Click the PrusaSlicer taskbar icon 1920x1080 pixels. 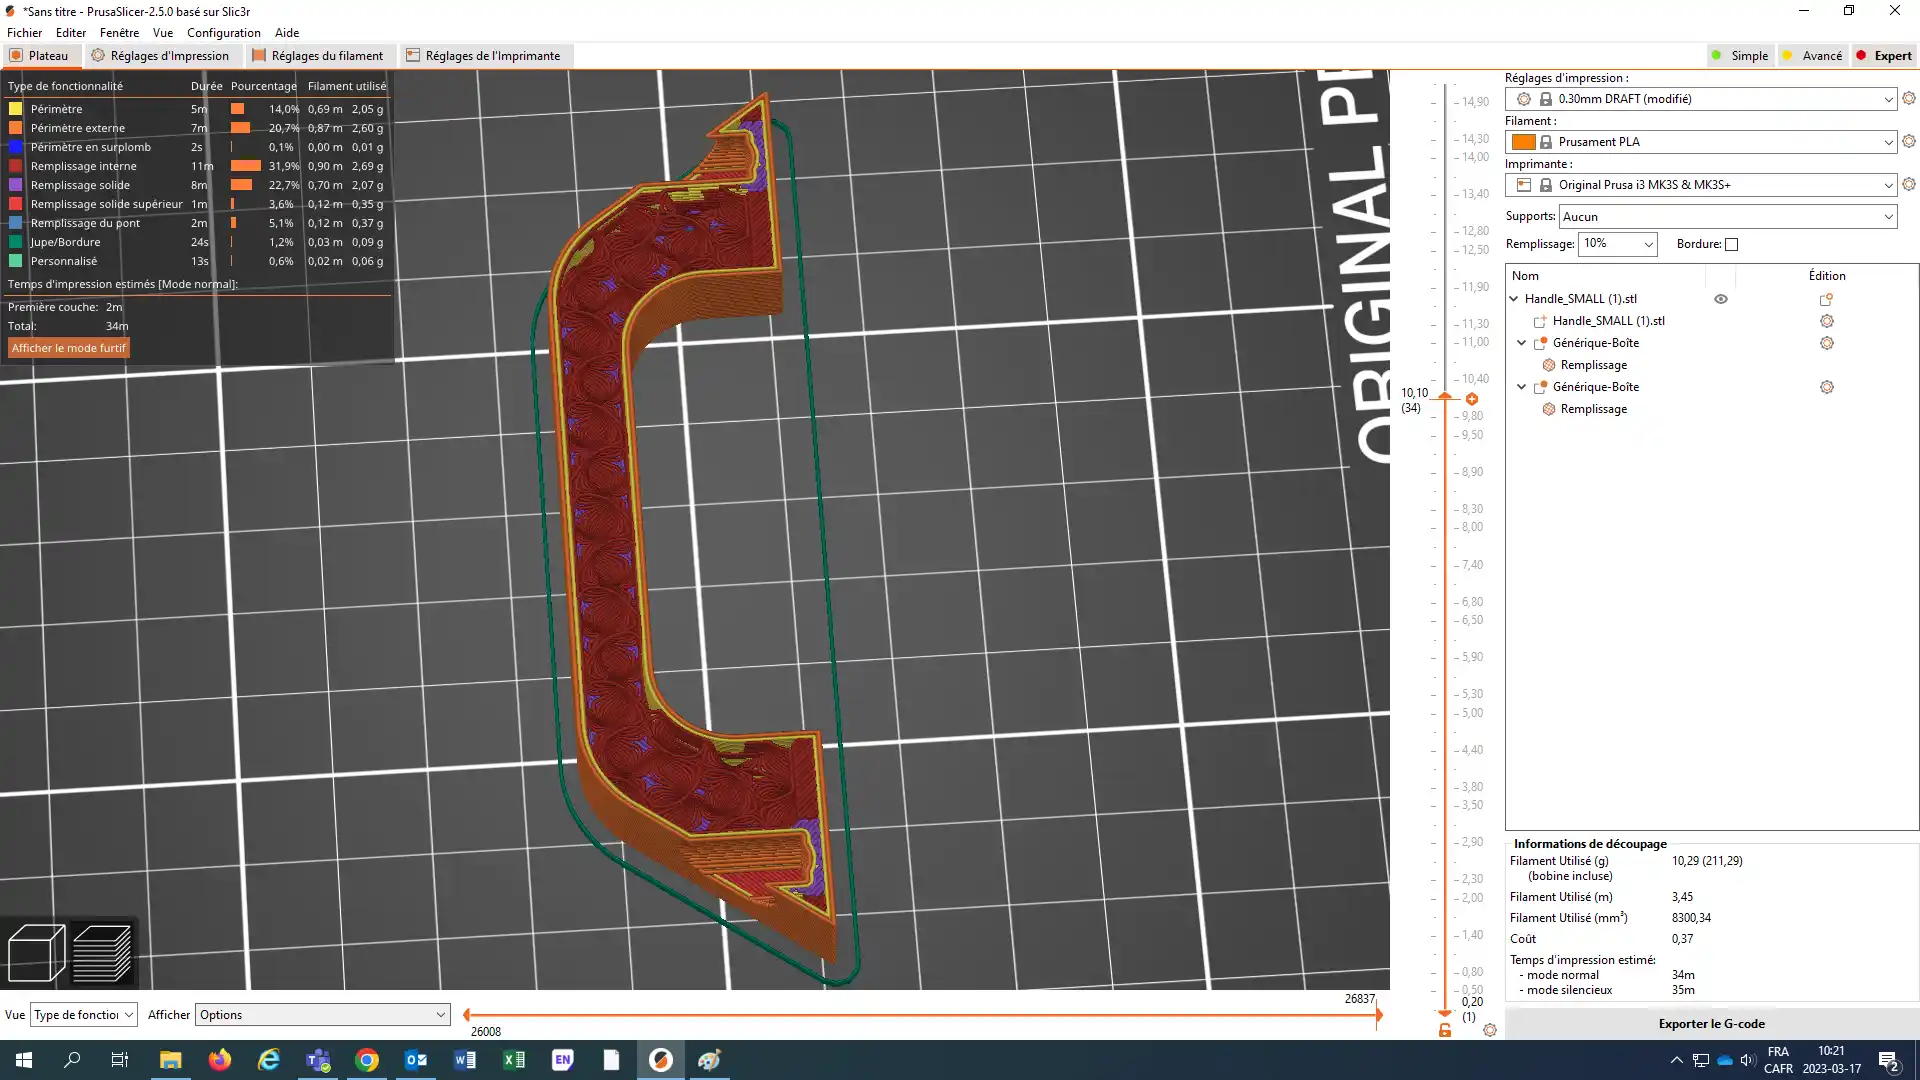[661, 1060]
